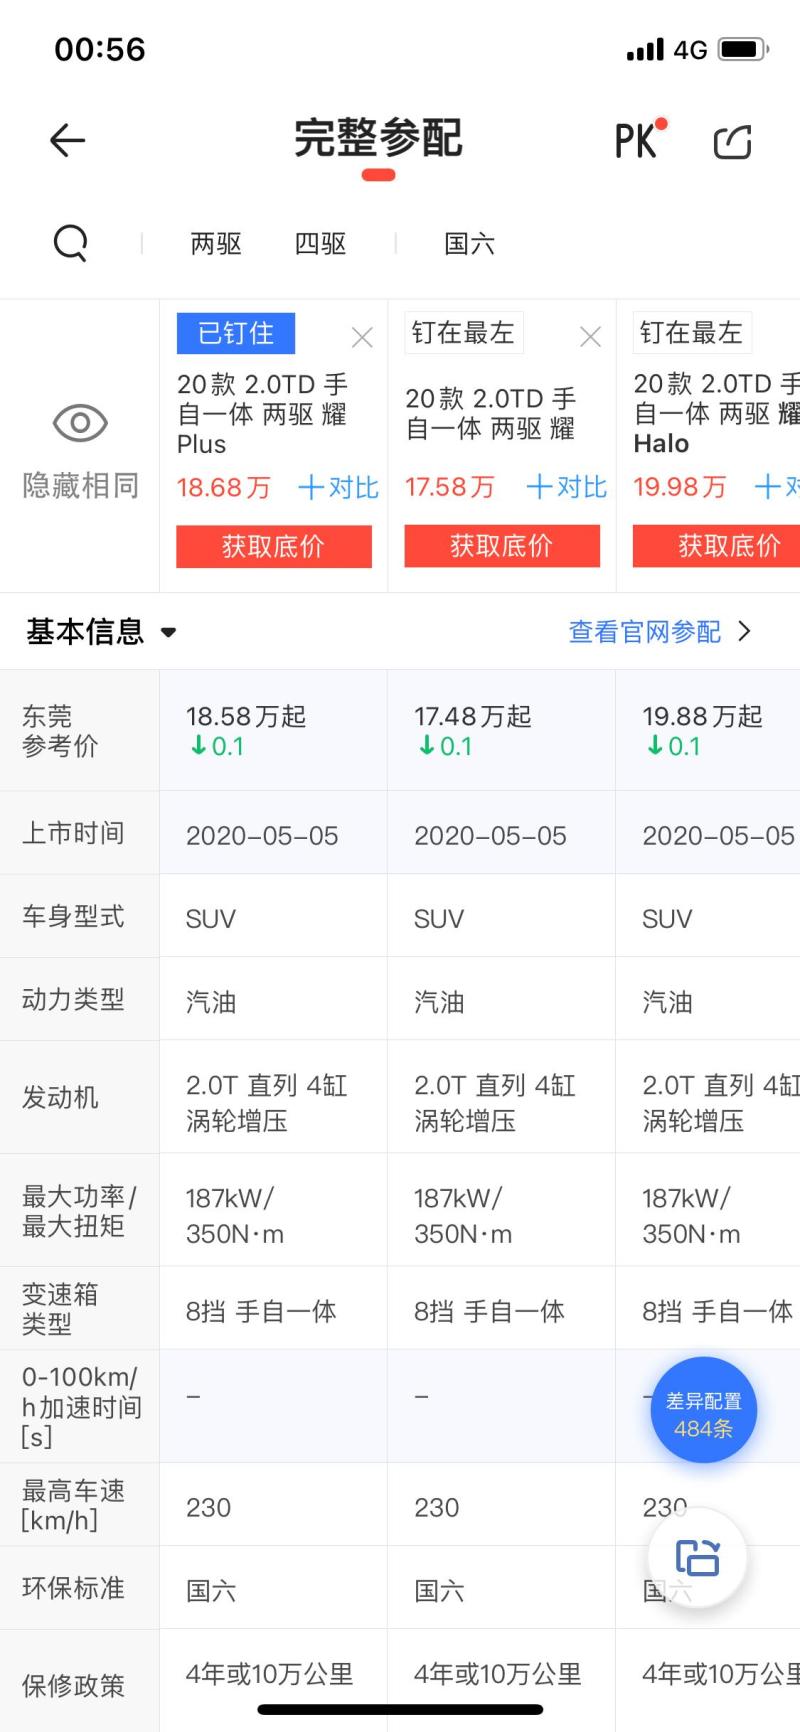Add 17.58万 trim via 对比 button
The width and height of the screenshot is (800, 1732).
[565, 487]
